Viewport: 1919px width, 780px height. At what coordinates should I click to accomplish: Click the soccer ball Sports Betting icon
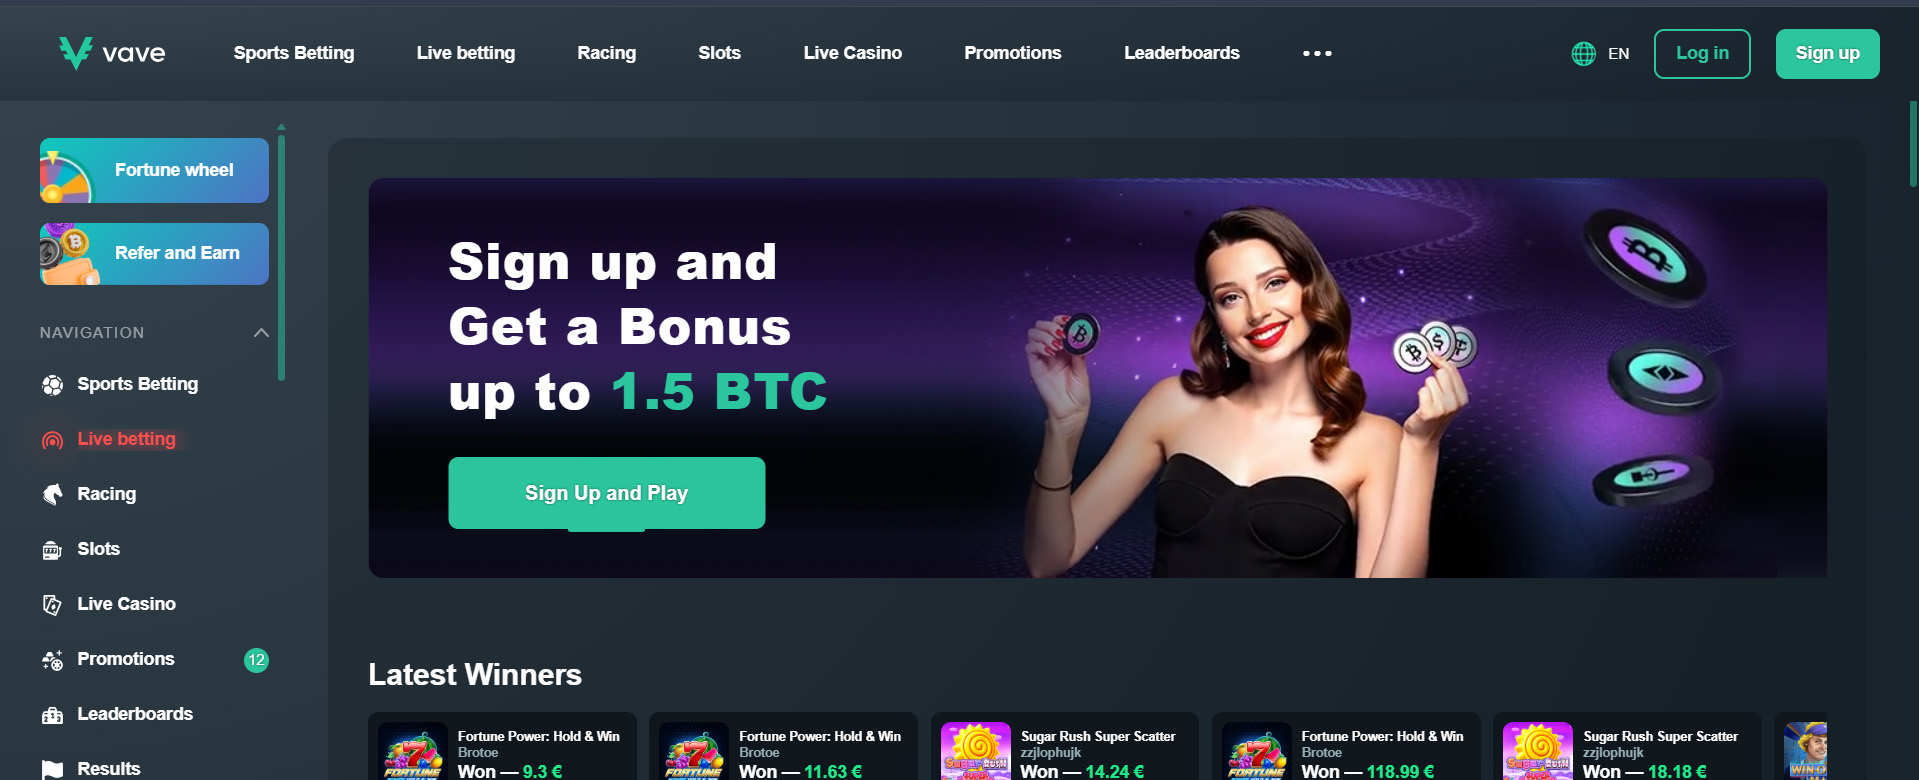click(x=53, y=385)
